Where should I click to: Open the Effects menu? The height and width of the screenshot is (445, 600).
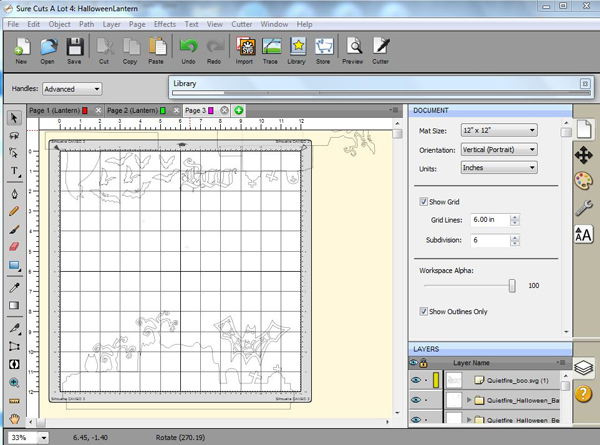tap(163, 22)
